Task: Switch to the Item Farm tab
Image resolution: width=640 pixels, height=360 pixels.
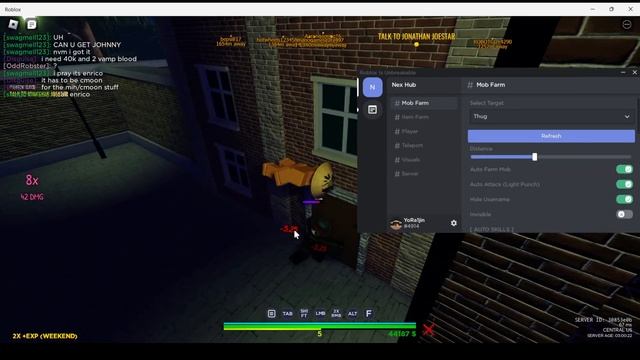Action: (424, 117)
